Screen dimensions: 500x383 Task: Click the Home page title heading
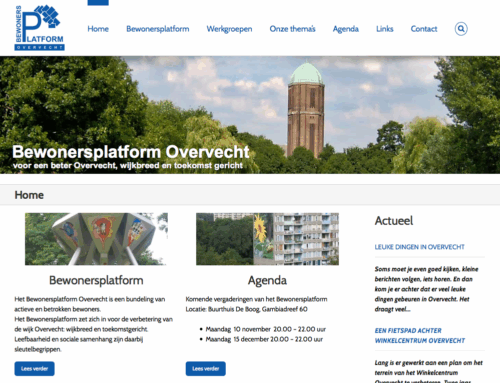point(29,195)
